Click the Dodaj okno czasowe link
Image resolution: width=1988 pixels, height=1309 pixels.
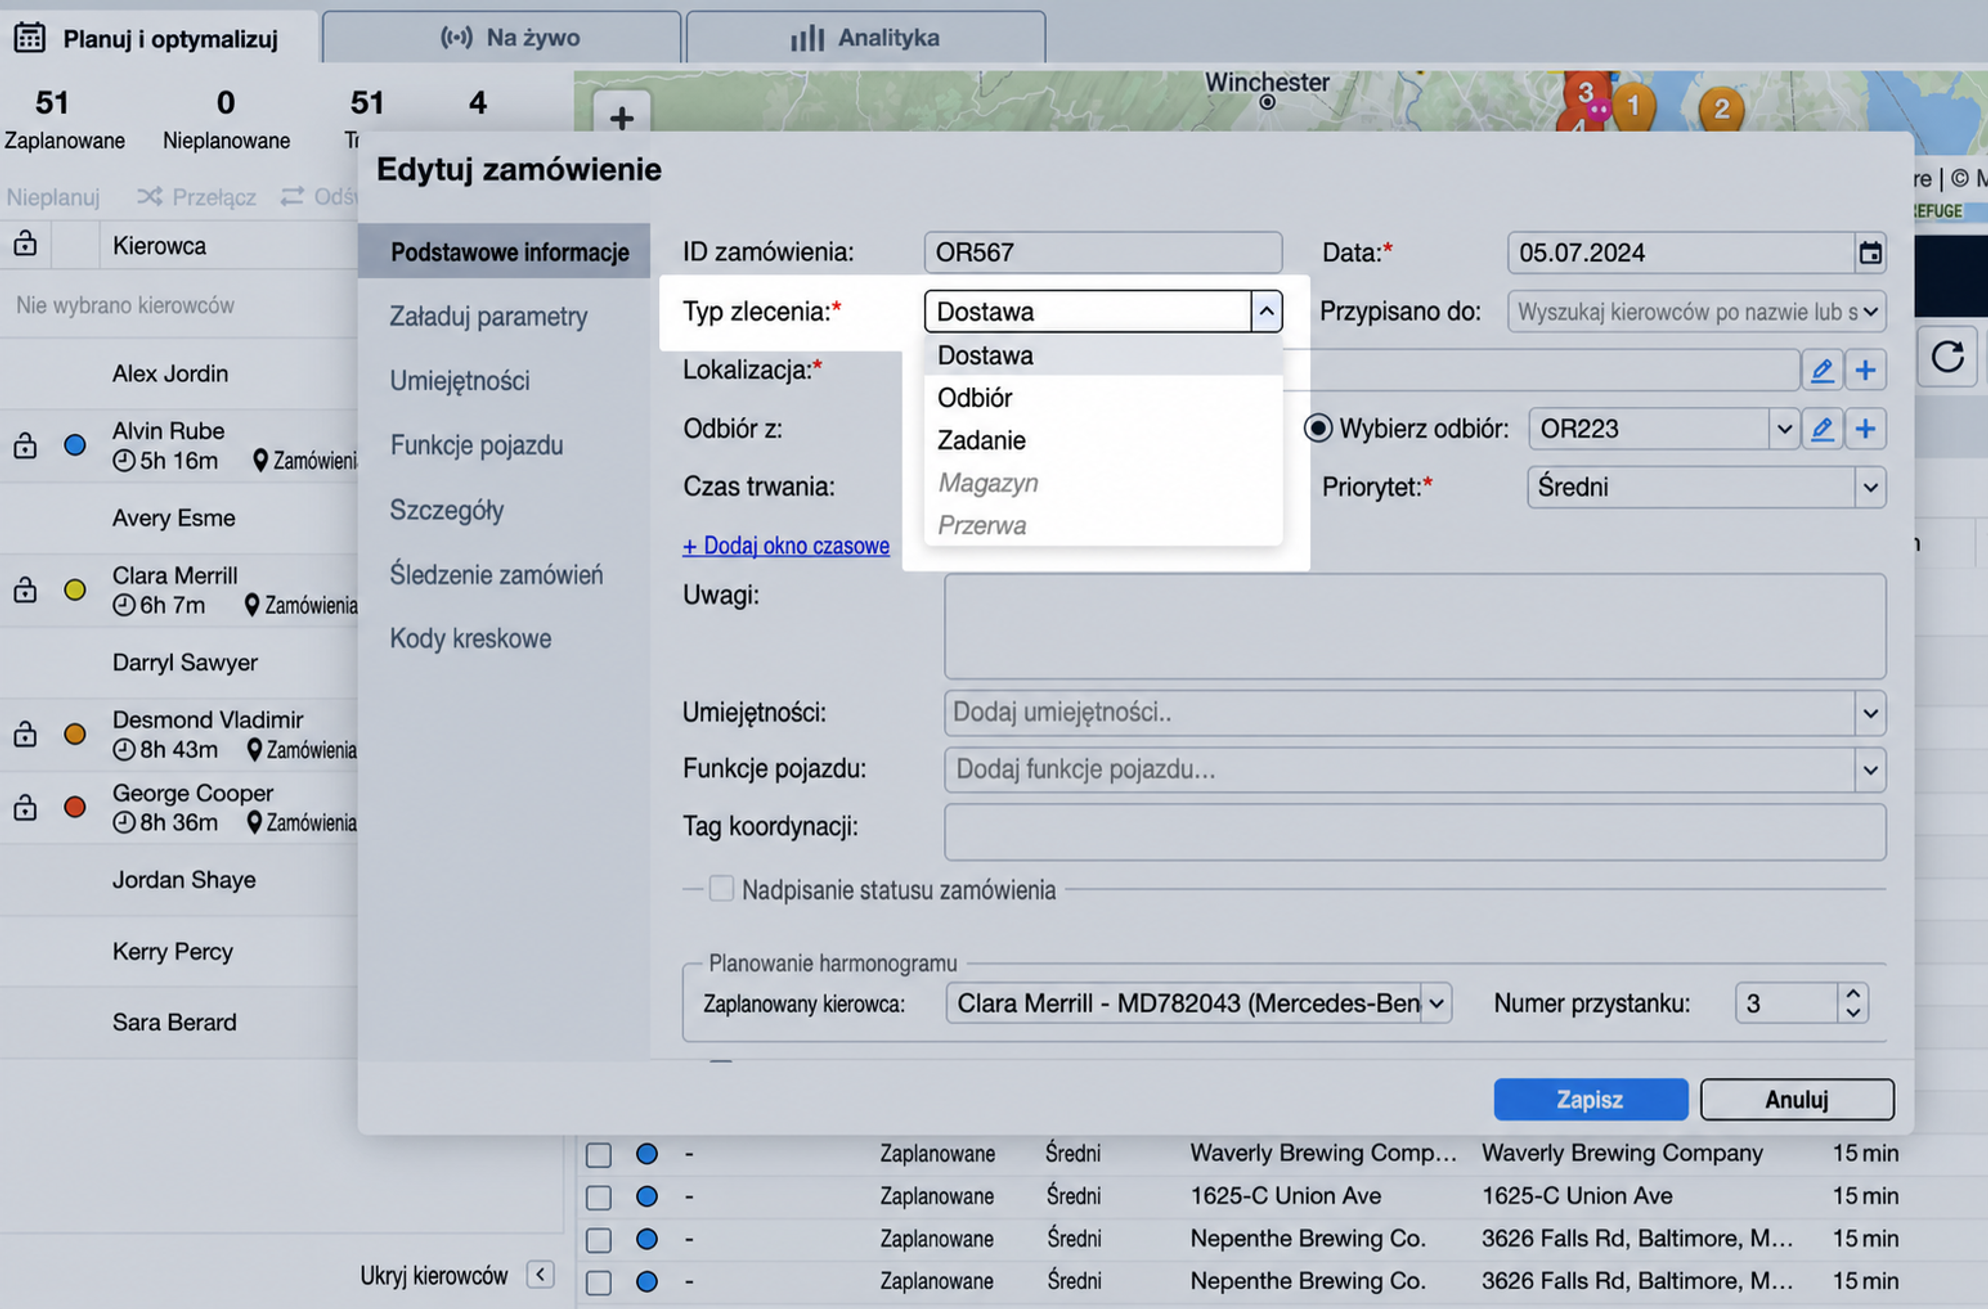click(786, 546)
